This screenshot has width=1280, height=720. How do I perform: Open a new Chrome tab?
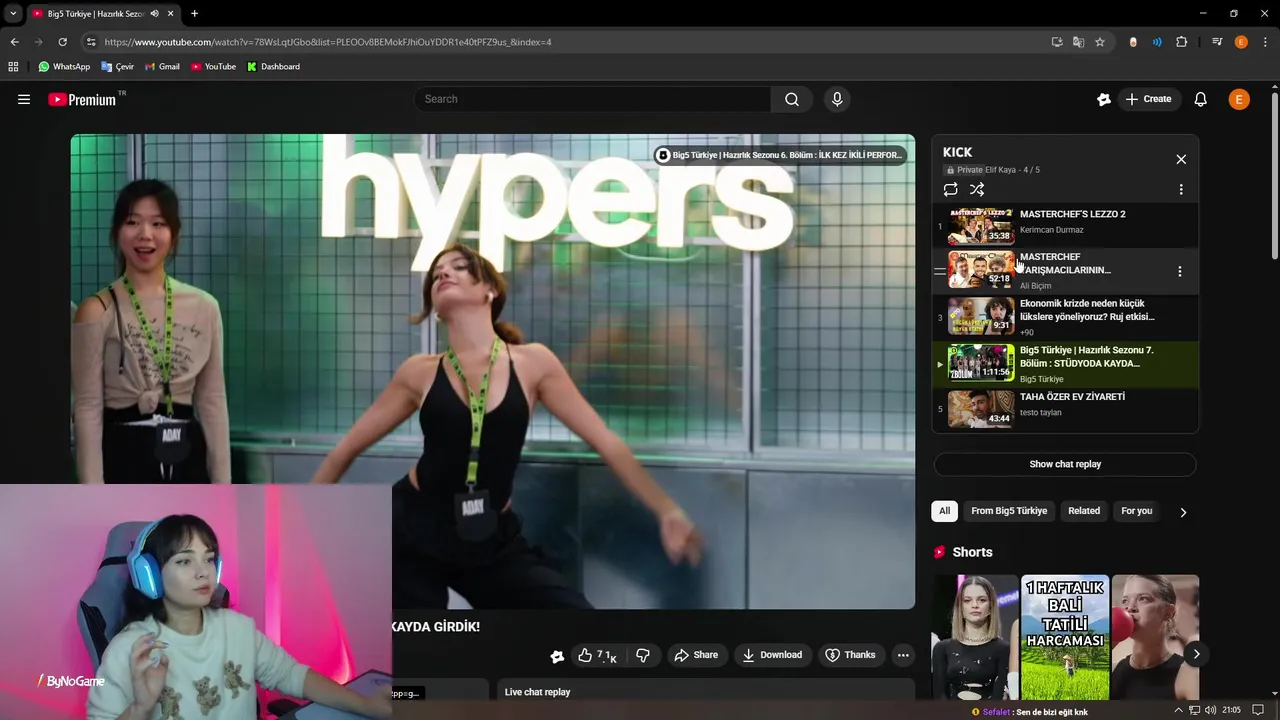click(194, 14)
